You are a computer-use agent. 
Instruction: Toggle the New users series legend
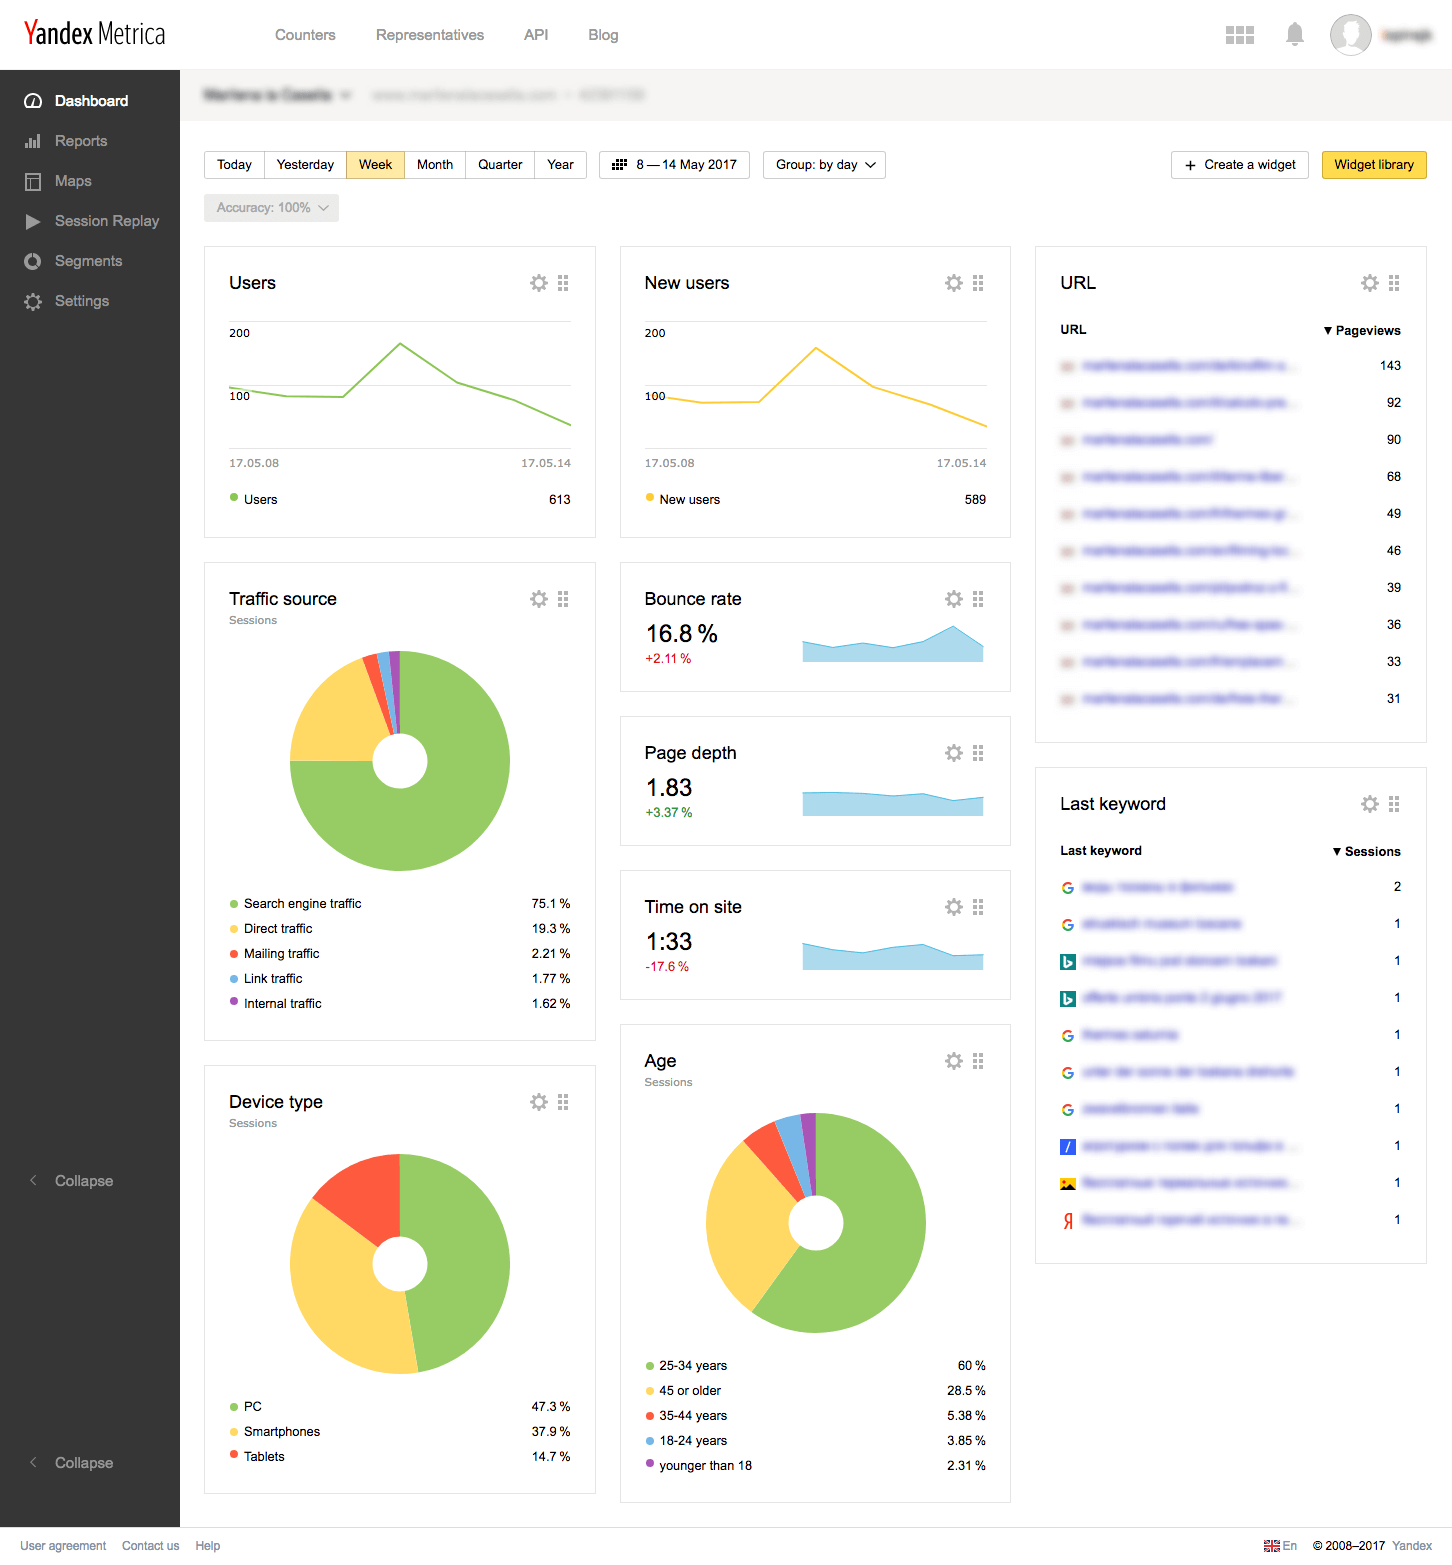[x=683, y=499]
